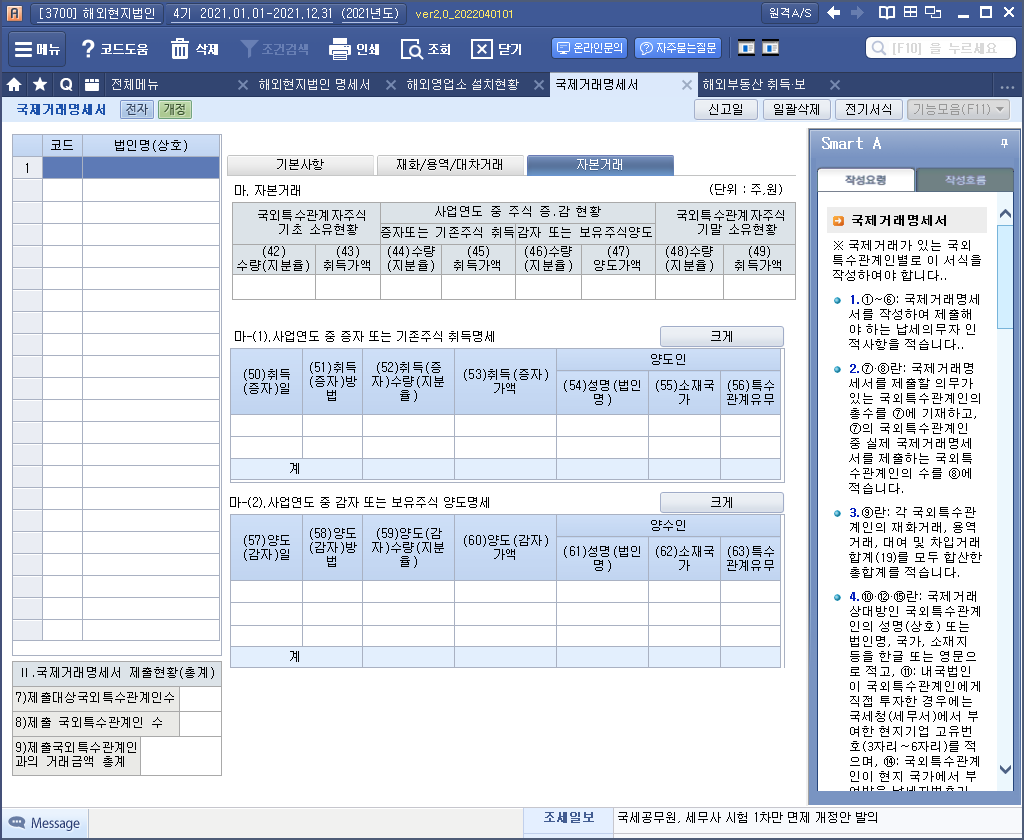This screenshot has width=1024, height=840.
Task: Click the 닫기 close-form toolbar button
Action: (496, 49)
